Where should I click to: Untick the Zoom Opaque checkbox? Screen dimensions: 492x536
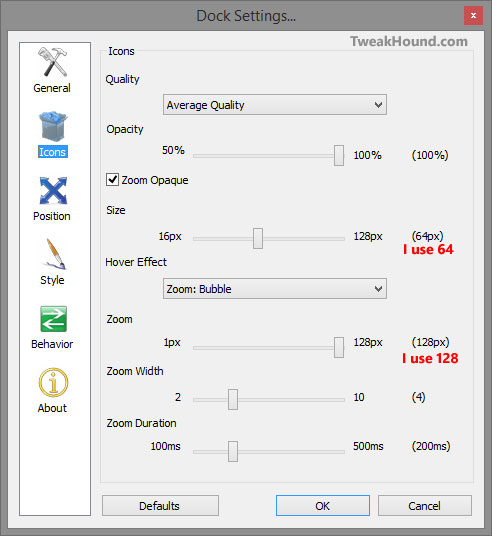(112, 179)
